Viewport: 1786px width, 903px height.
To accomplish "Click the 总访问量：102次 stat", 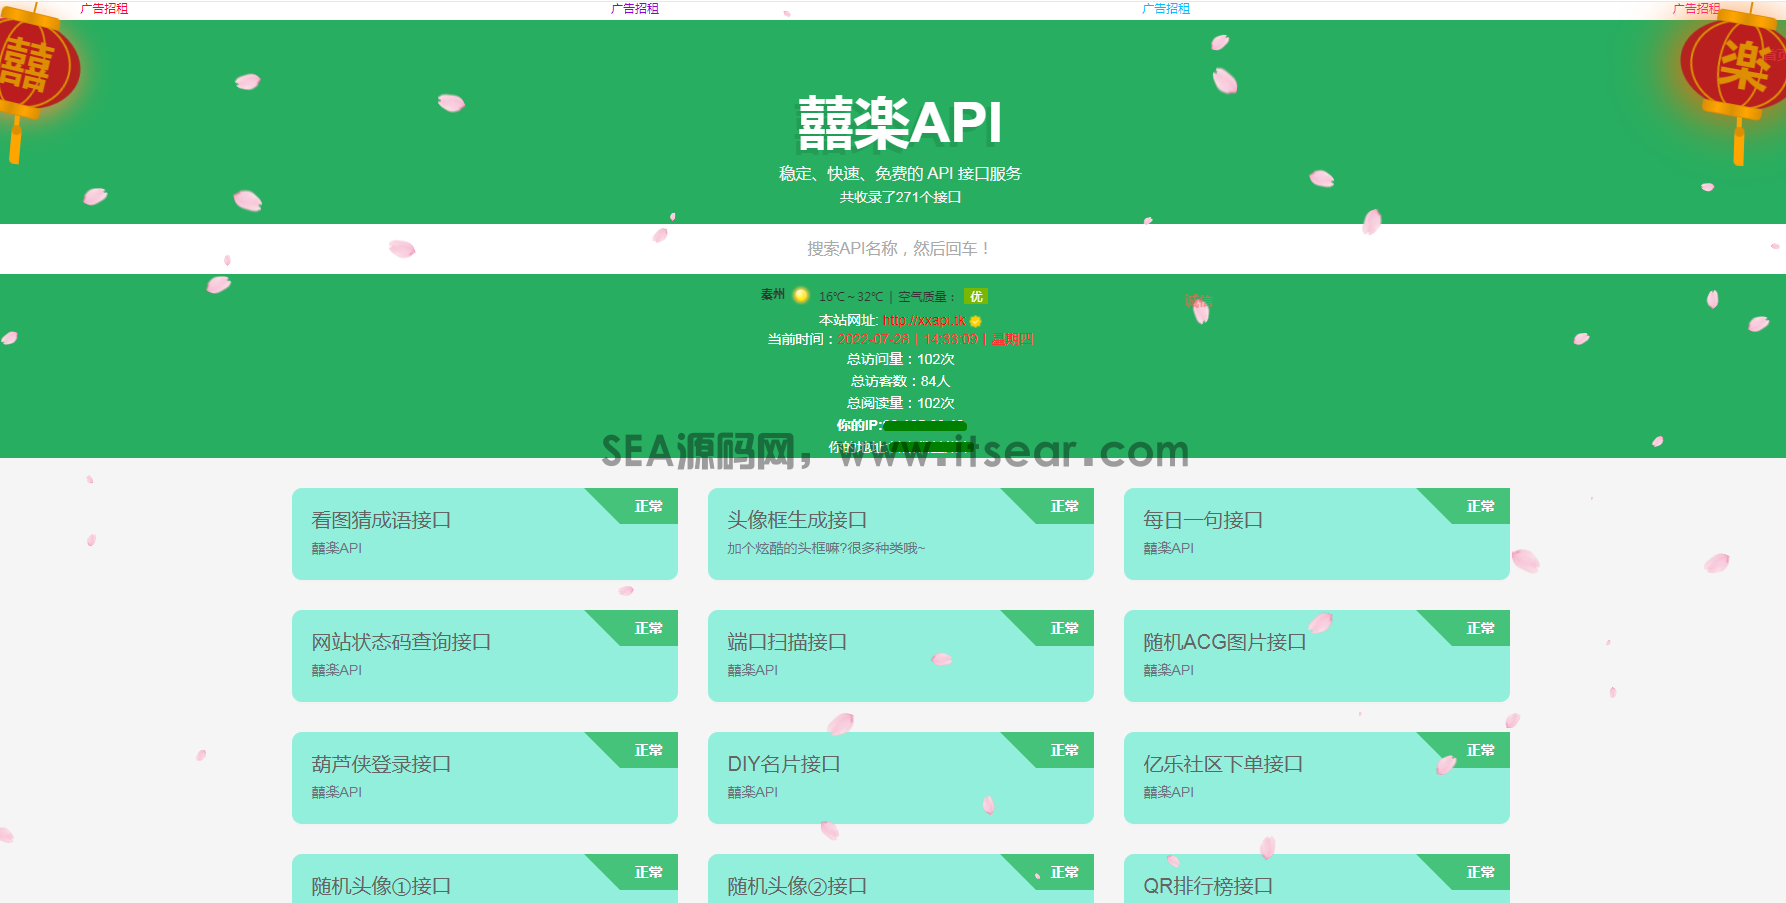I will click(x=900, y=359).
